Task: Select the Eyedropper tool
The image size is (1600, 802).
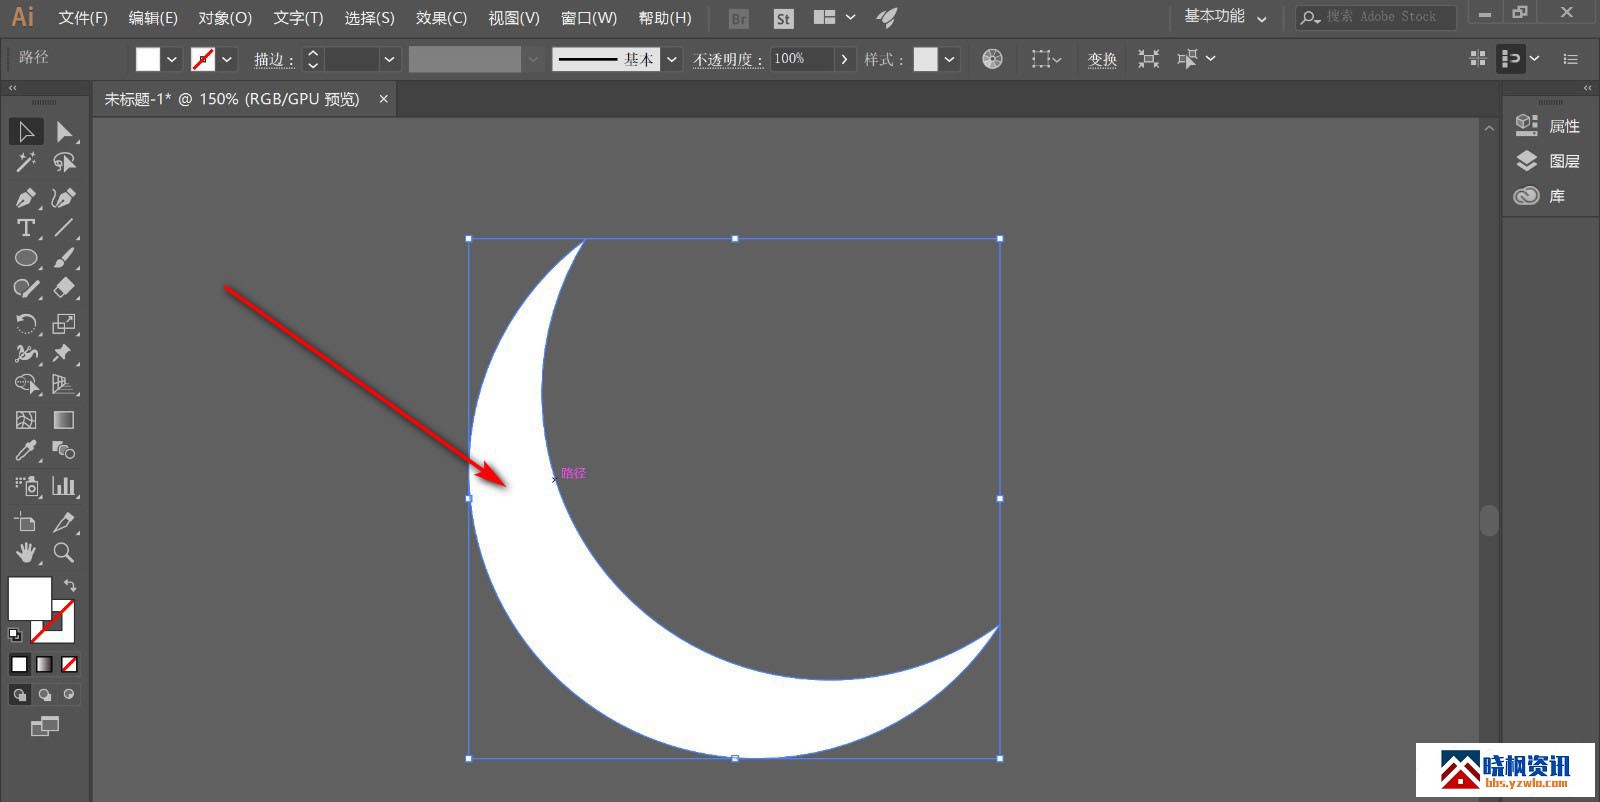Action: [25, 451]
